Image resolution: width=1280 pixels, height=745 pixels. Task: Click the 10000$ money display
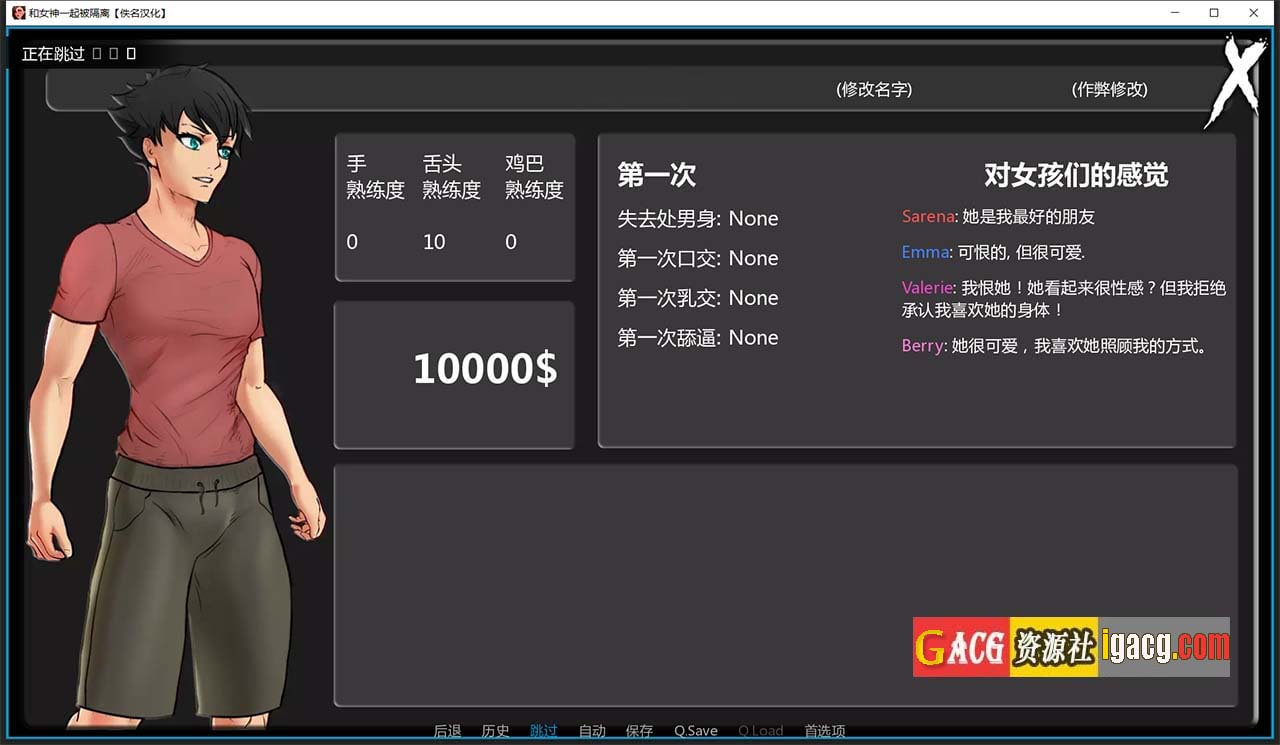click(x=485, y=369)
